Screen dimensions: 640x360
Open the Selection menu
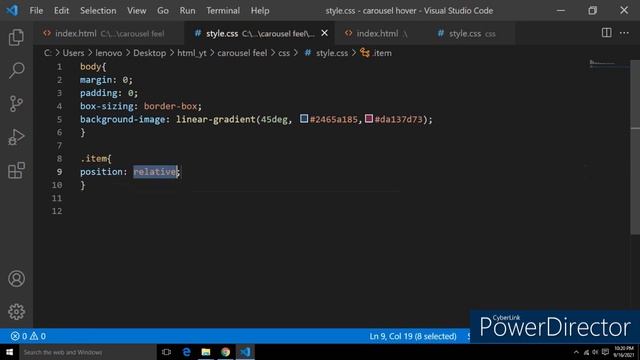coord(98,11)
